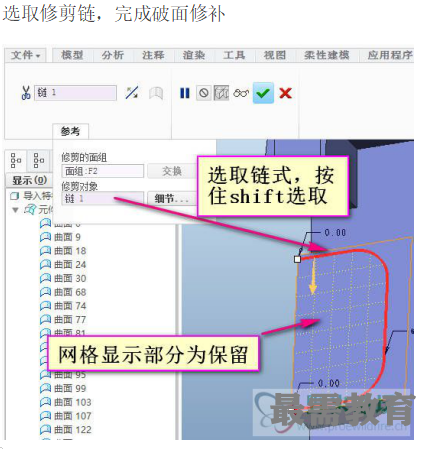Open the 显示(O) dropdown
This screenshot has width=422, height=449.
click(30, 180)
